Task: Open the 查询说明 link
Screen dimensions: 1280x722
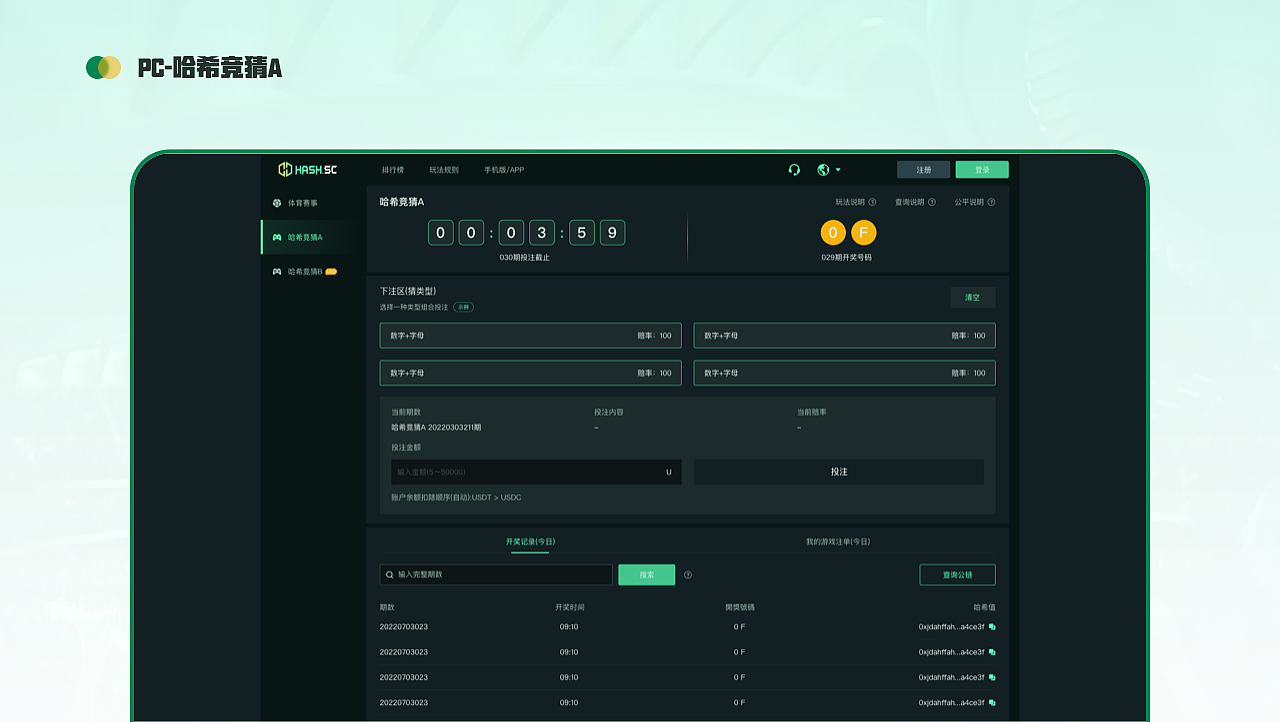Action: (909, 202)
